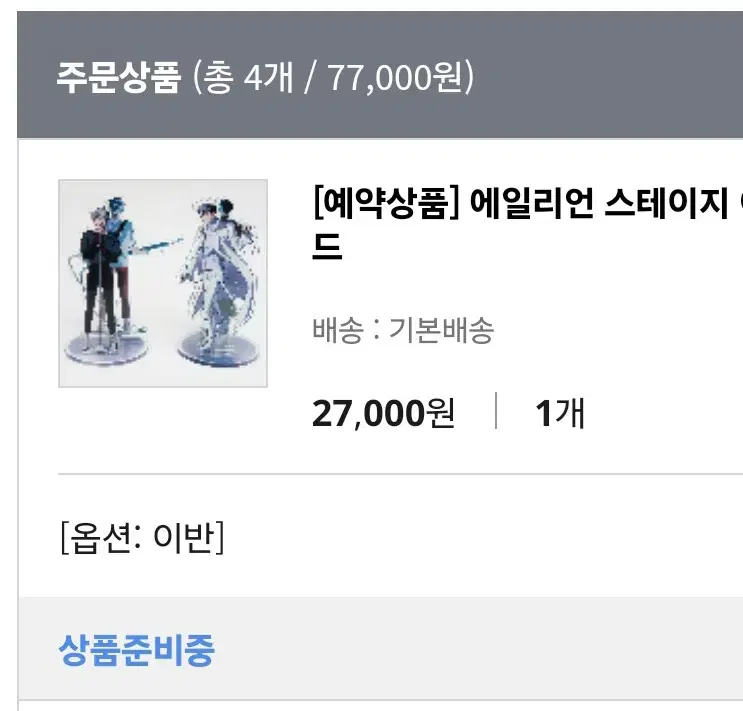743x711 pixels.
Task: Select the 주문상품 section heading
Action: click(x=118, y=77)
